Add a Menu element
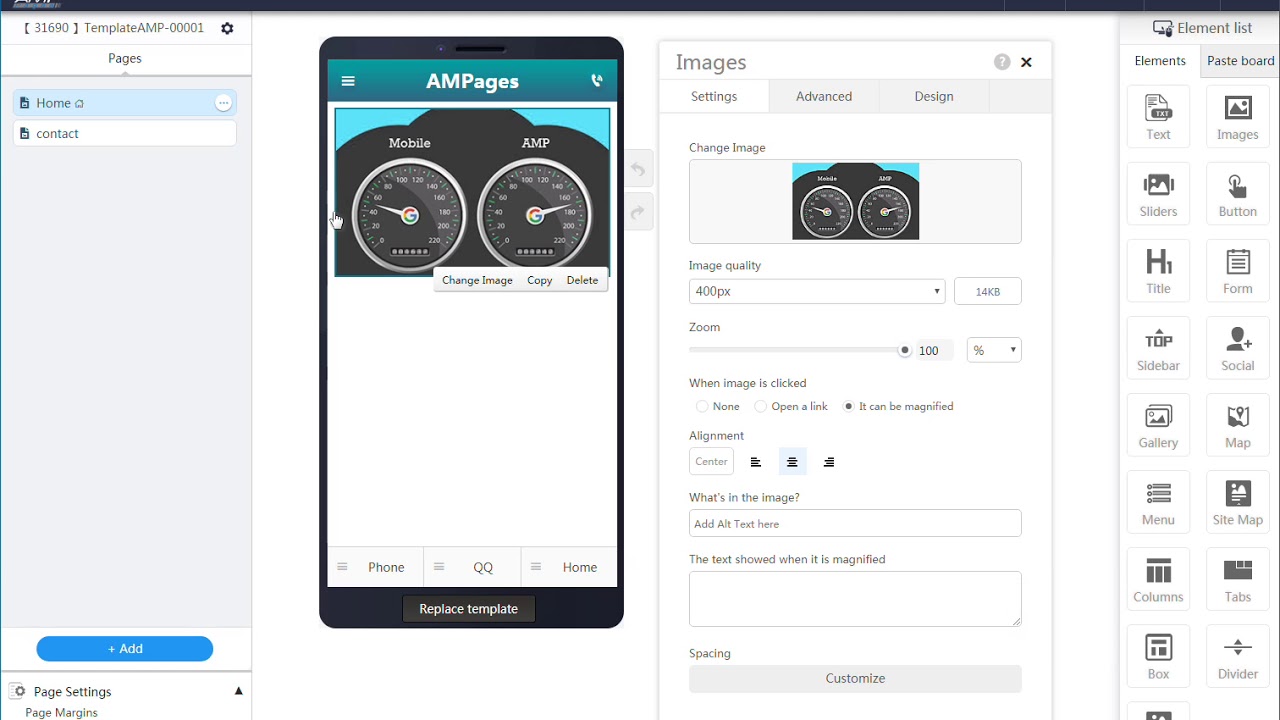The width and height of the screenshot is (1280, 720). [1158, 504]
